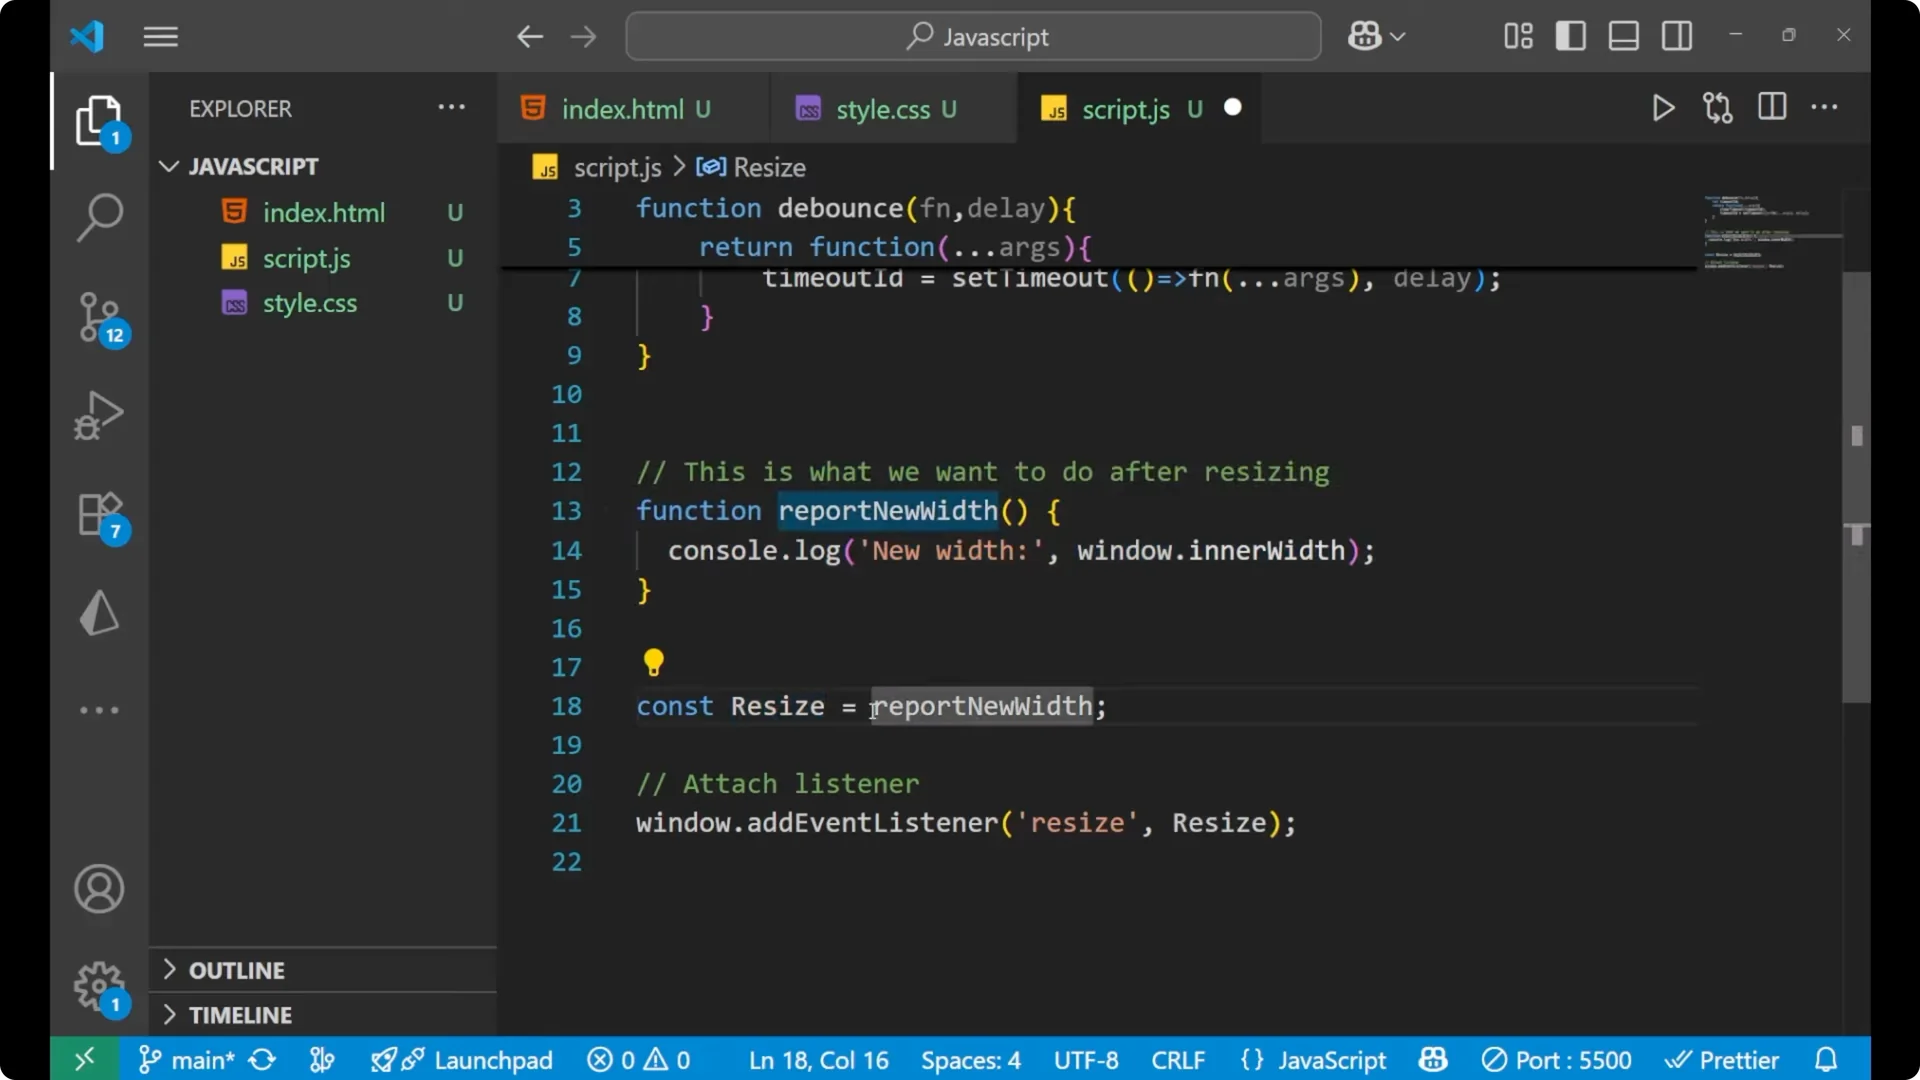Open Prettier formatter status
The width and height of the screenshot is (1920, 1080).
[x=1722, y=1059]
